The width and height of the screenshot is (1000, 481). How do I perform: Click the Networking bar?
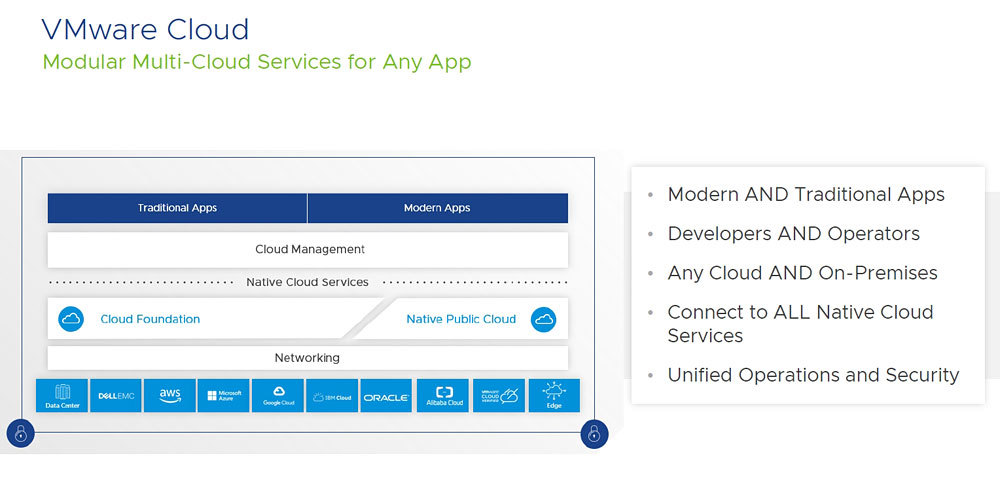[x=308, y=358]
